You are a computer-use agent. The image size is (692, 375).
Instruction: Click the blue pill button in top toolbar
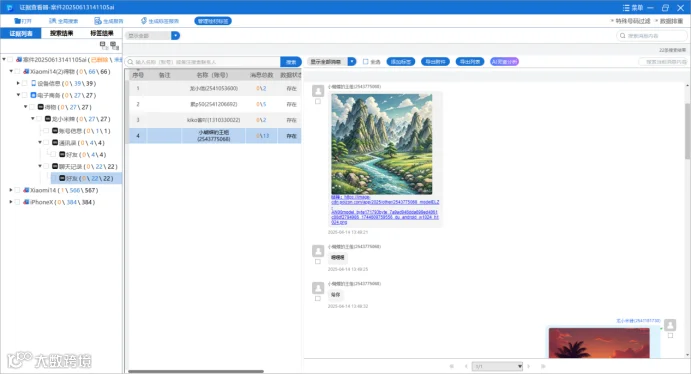[213, 21]
